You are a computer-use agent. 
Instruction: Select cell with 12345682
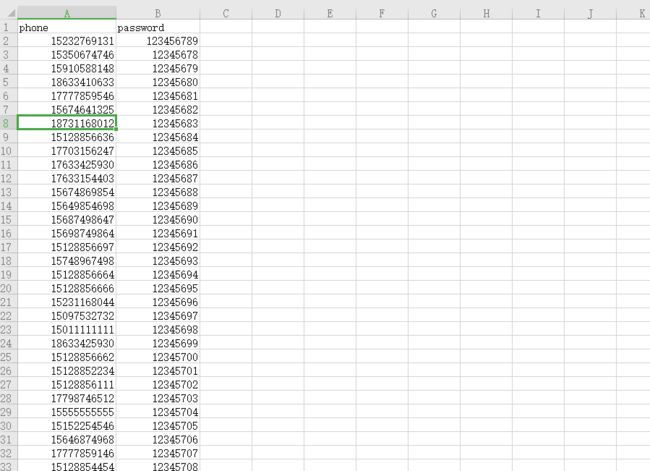point(158,109)
